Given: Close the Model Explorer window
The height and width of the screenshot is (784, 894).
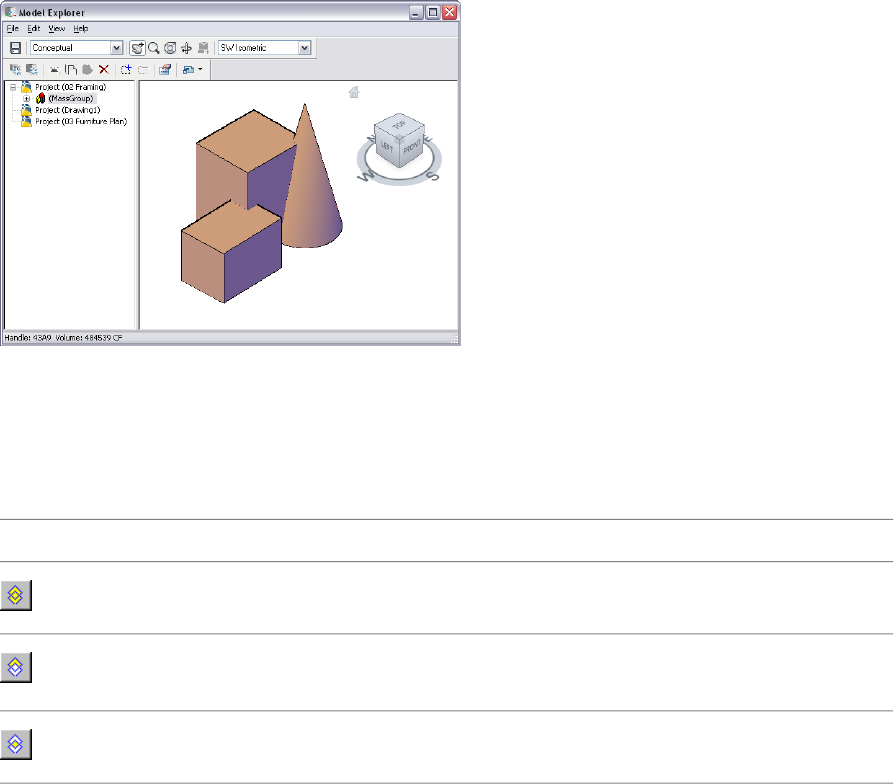Looking at the screenshot, I should [450, 13].
